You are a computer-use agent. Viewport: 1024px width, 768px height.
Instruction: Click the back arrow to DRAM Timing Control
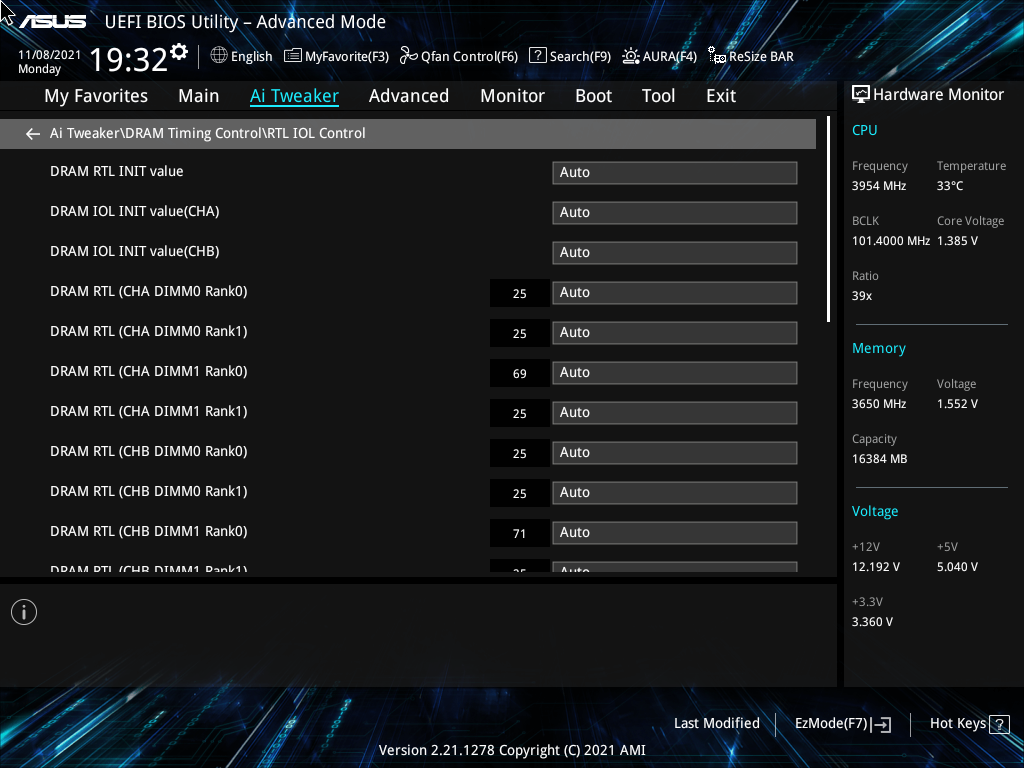33,134
